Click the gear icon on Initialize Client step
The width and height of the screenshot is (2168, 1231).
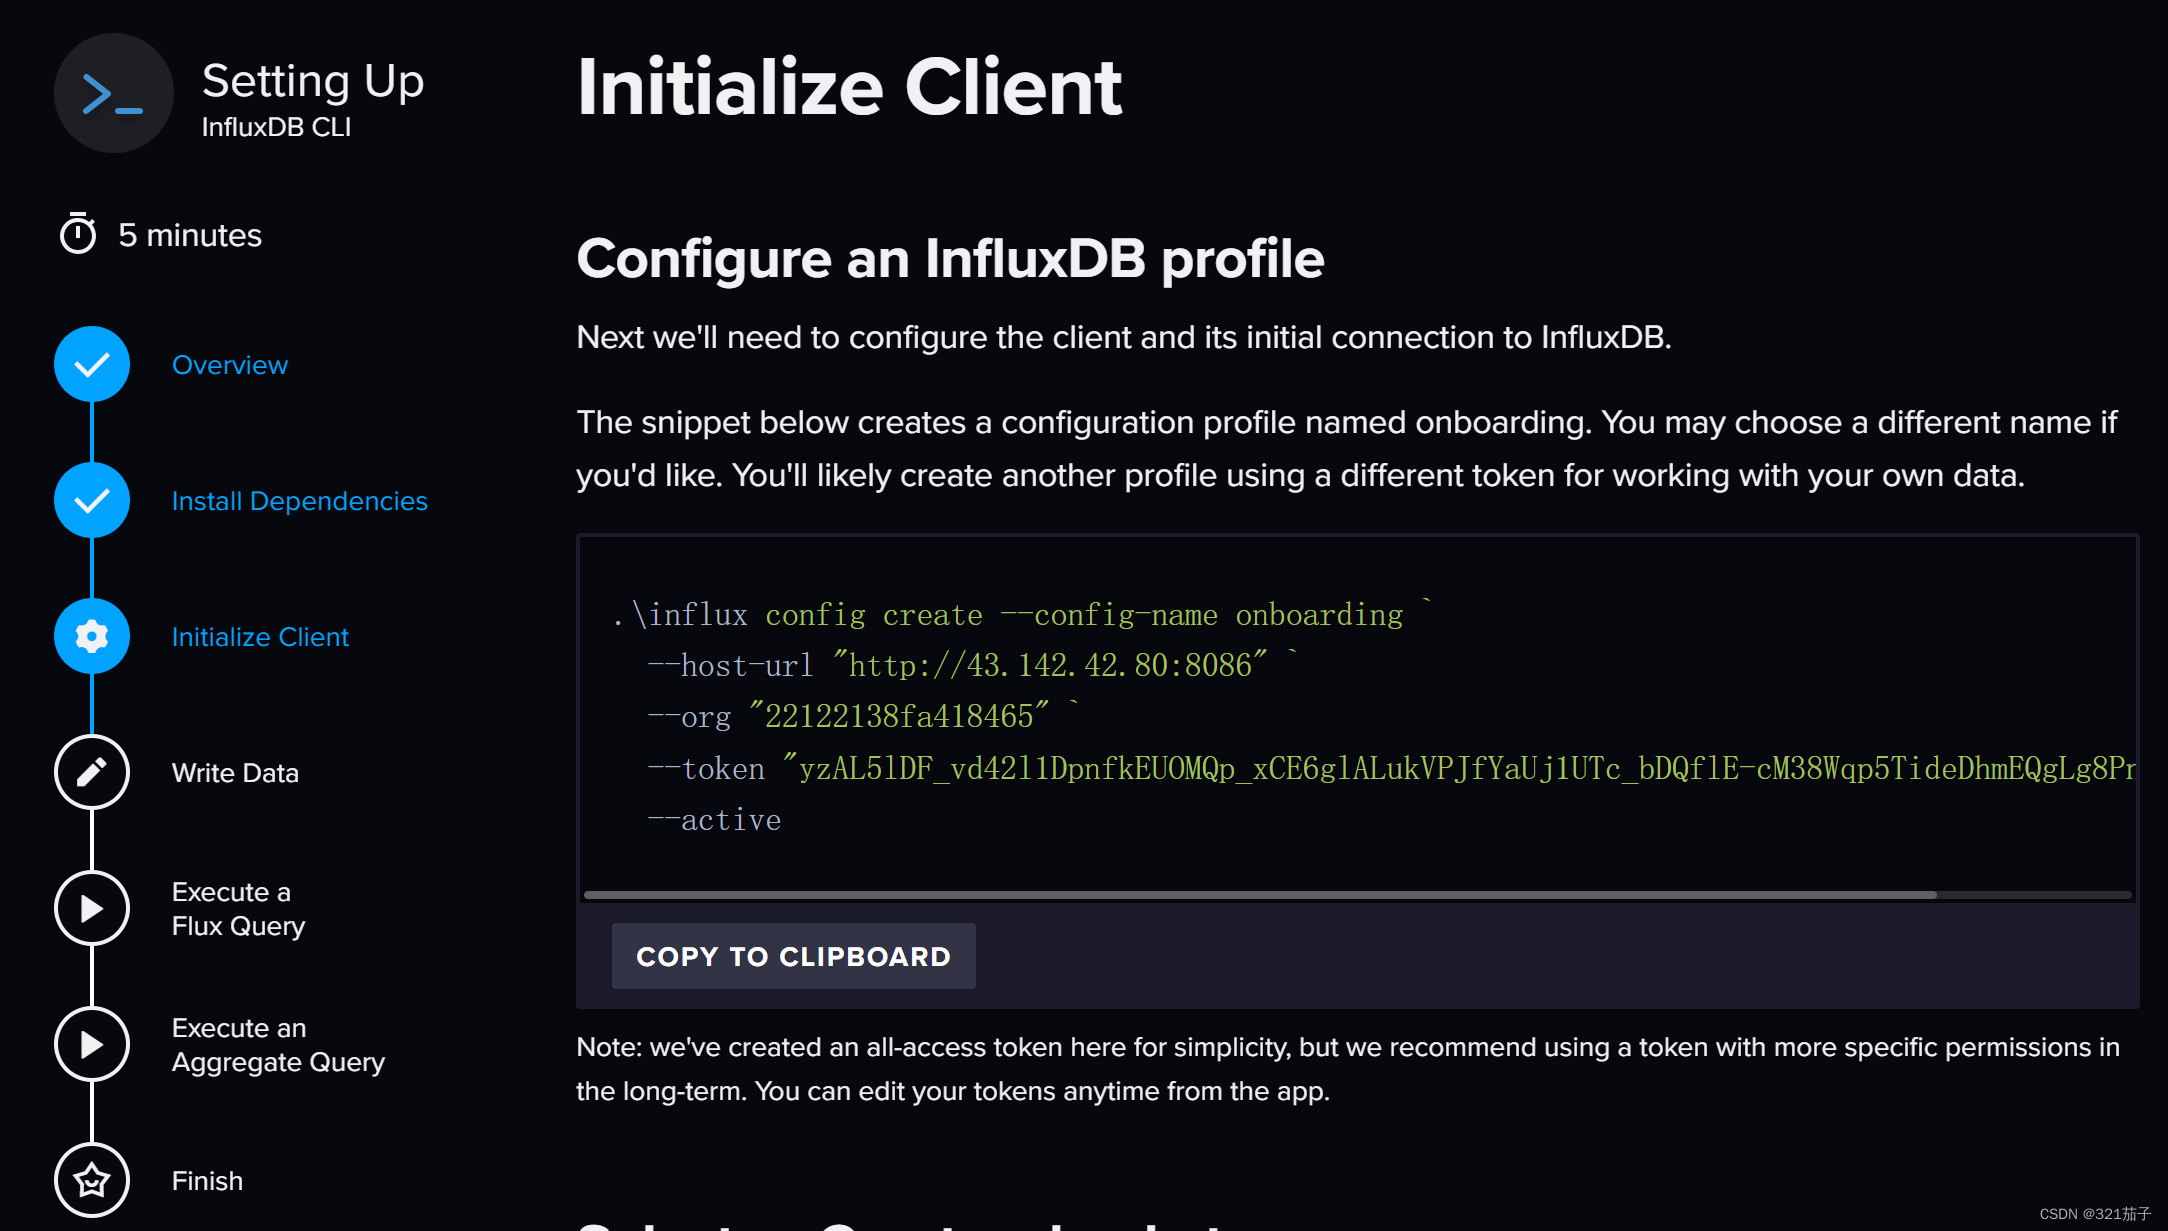(x=91, y=636)
